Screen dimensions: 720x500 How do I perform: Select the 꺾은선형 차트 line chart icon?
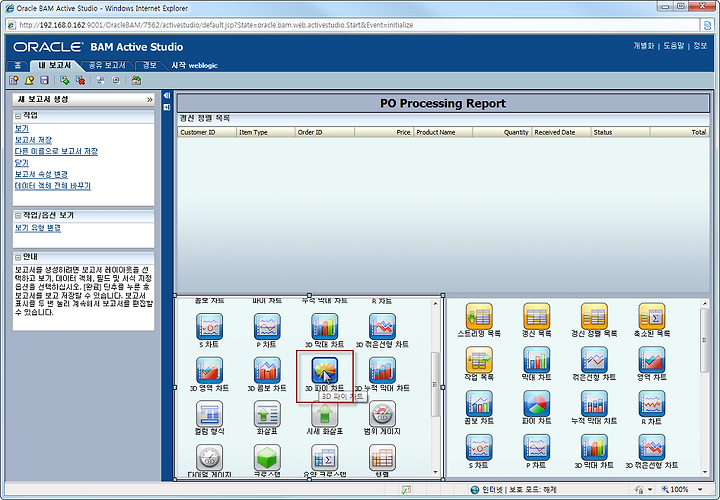click(x=594, y=360)
